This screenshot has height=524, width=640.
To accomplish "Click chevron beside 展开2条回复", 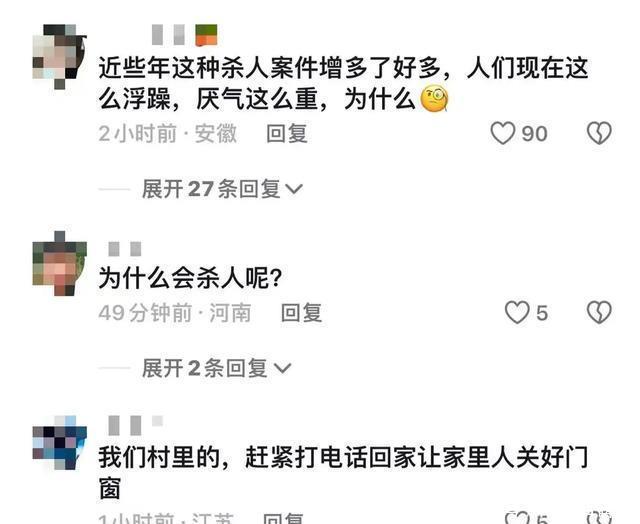I will pos(282,369).
